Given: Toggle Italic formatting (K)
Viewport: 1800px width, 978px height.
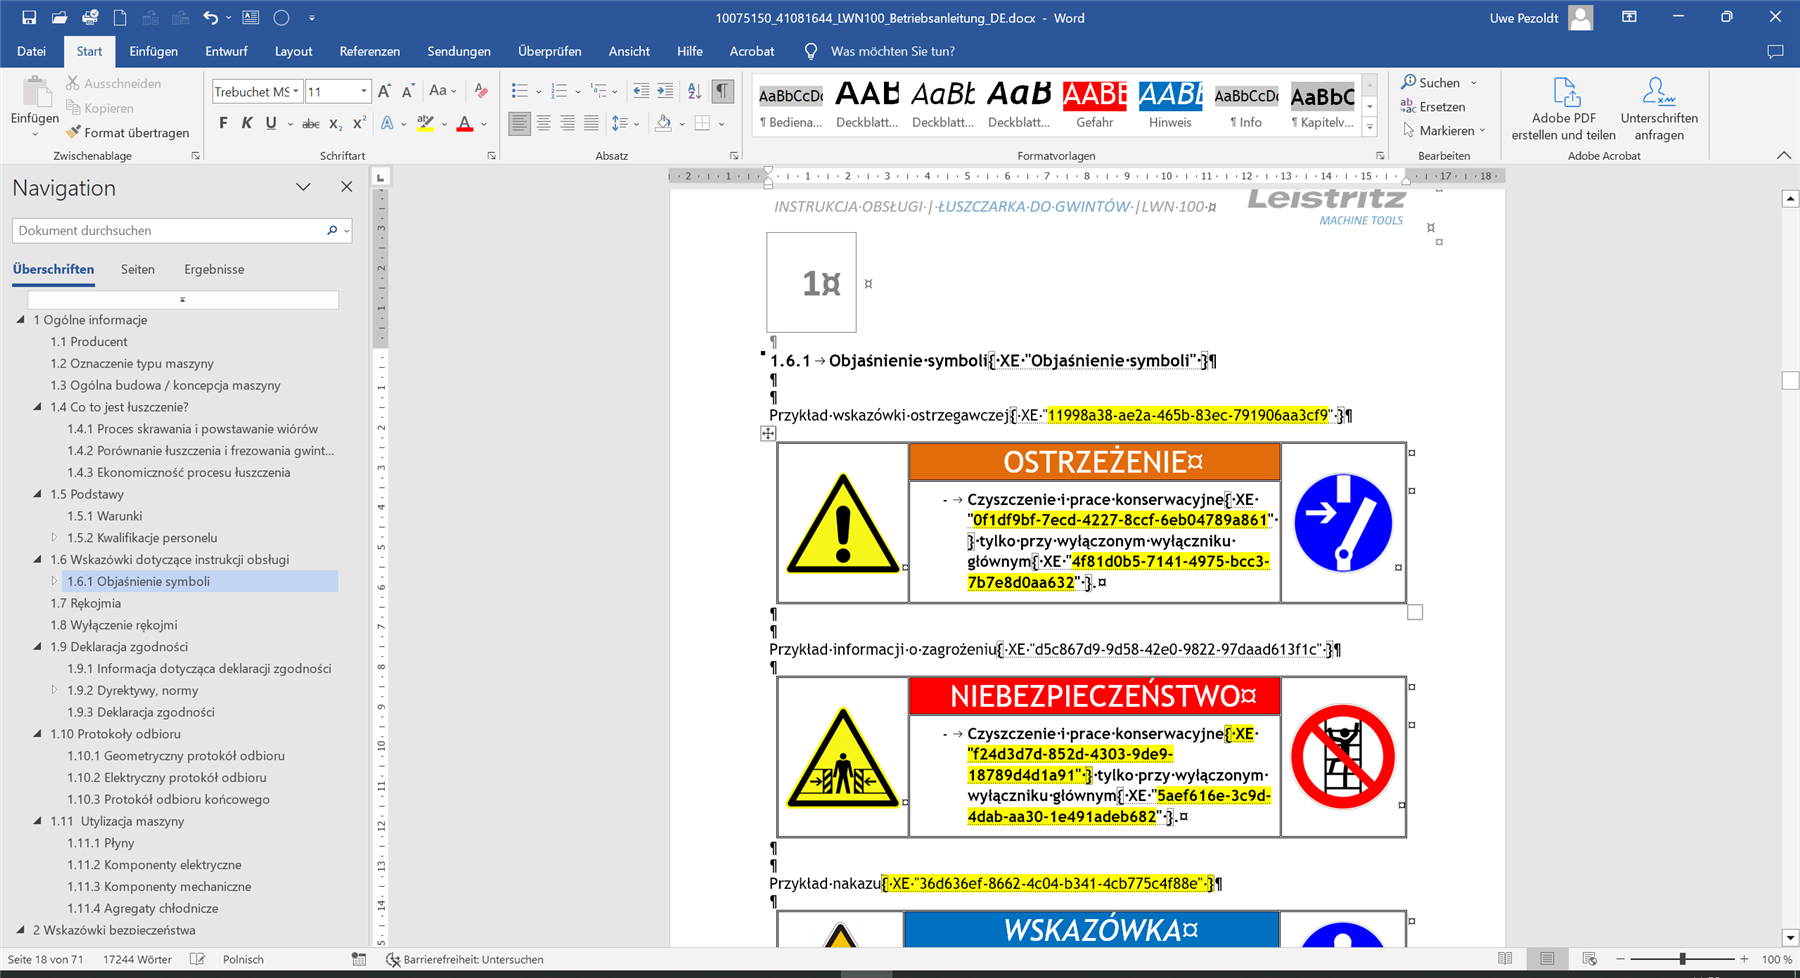Looking at the screenshot, I should tap(247, 123).
